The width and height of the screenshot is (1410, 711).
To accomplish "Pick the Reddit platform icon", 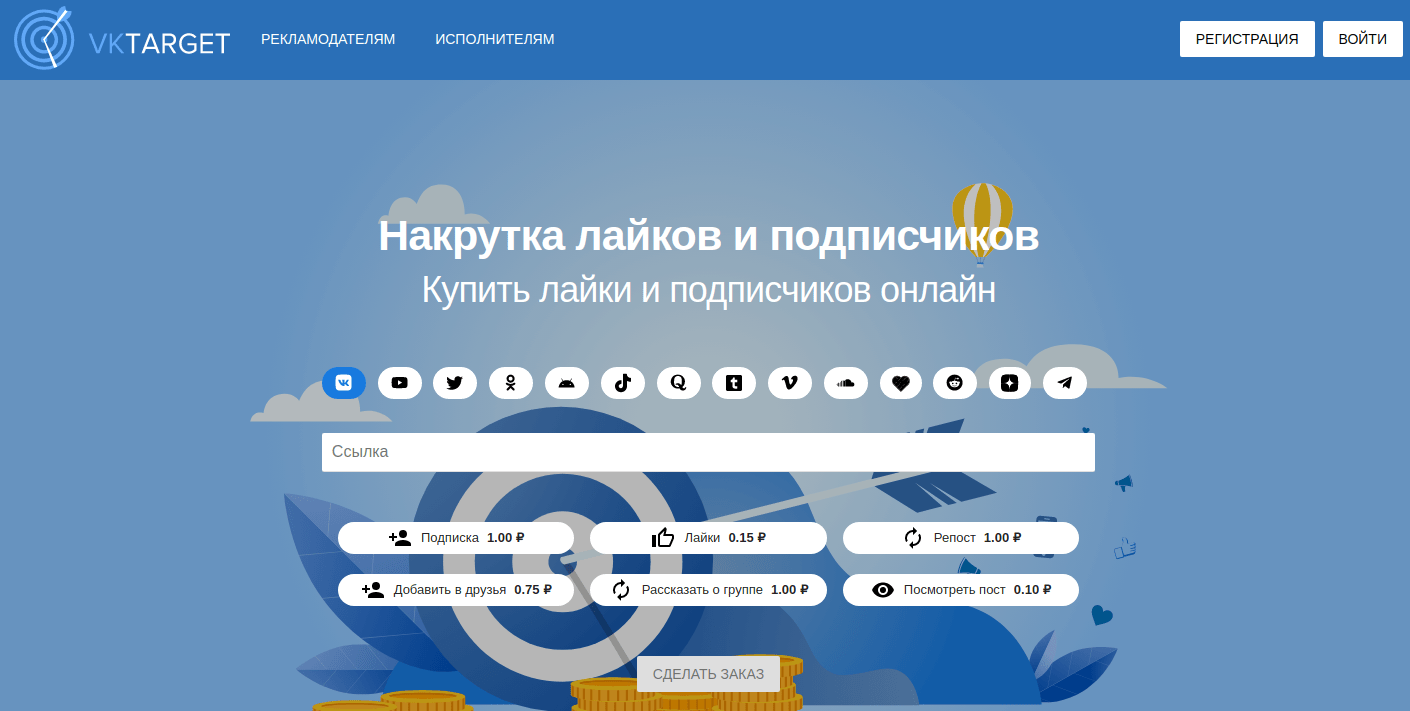I will point(955,383).
